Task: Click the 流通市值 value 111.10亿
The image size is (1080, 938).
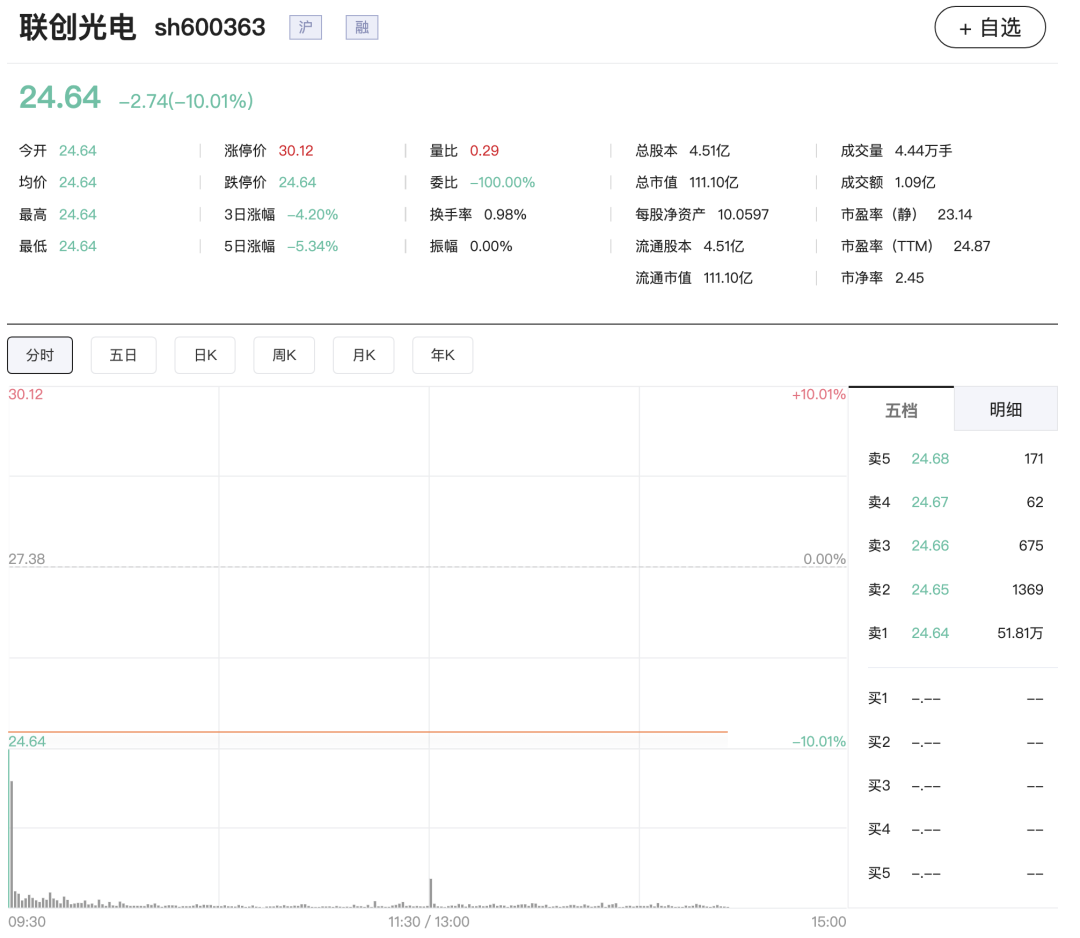Action: (x=728, y=278)
